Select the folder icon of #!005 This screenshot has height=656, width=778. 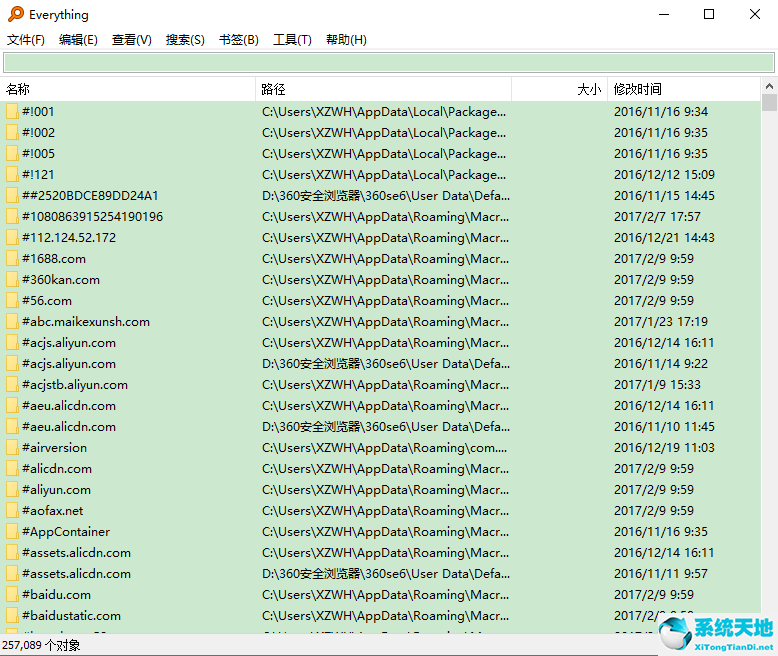tap(12, 153)
